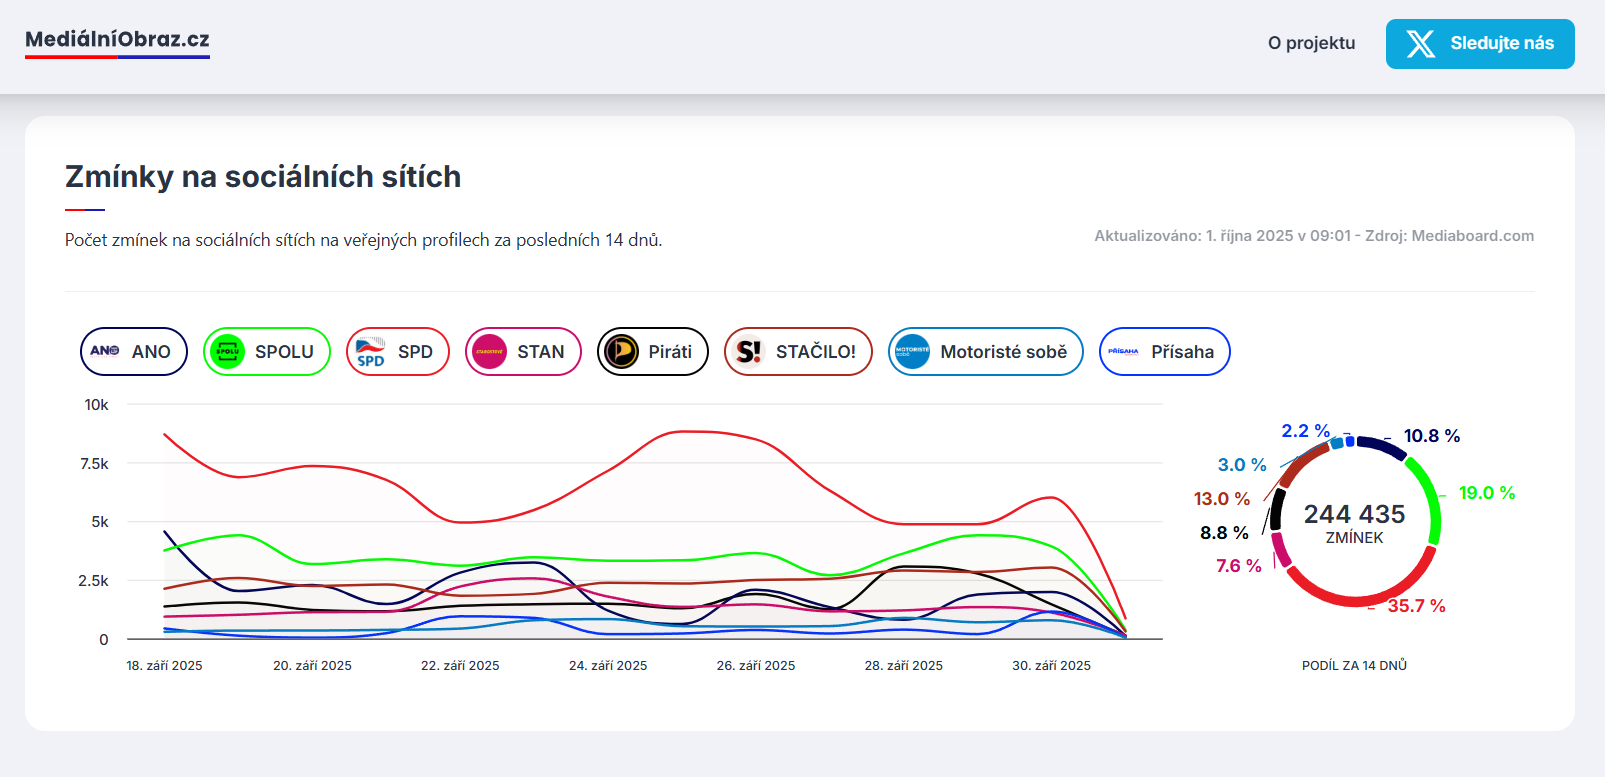The width and height of the screenshot is (1605, 777).
Task: Click the X logo in Sledujte nás button
Action: (x=1420, y=44)
